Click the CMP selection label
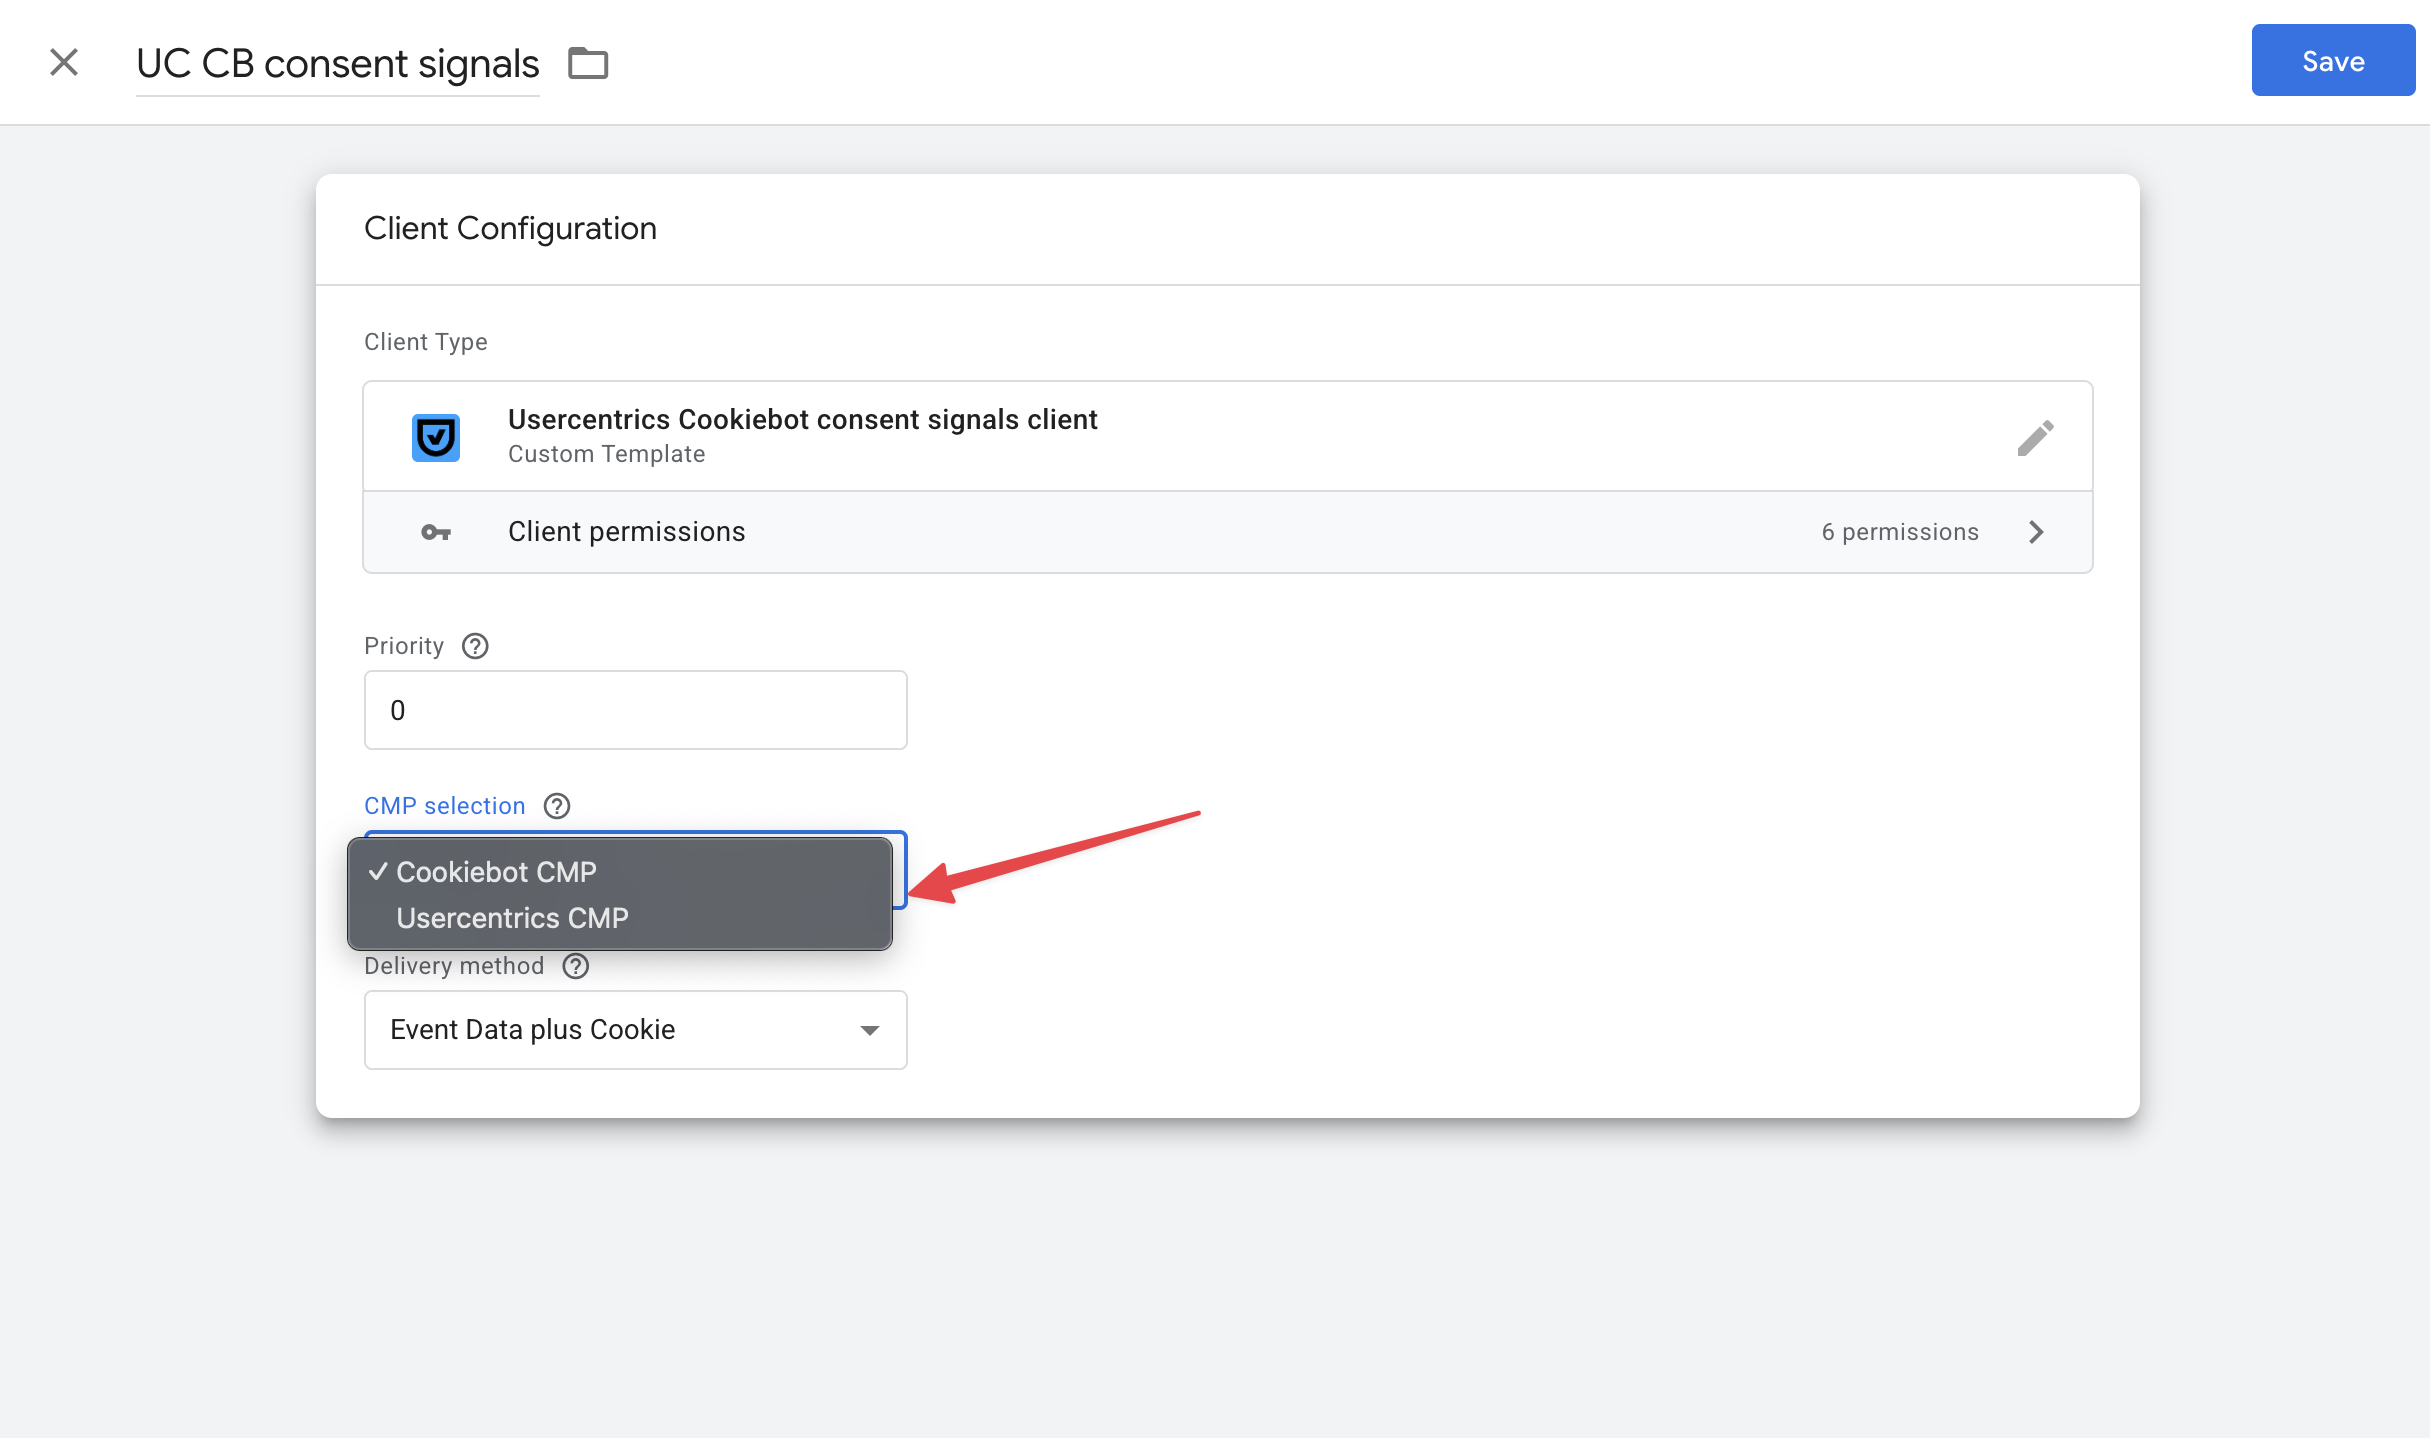2430x1438 pixels. pos(445,806)
